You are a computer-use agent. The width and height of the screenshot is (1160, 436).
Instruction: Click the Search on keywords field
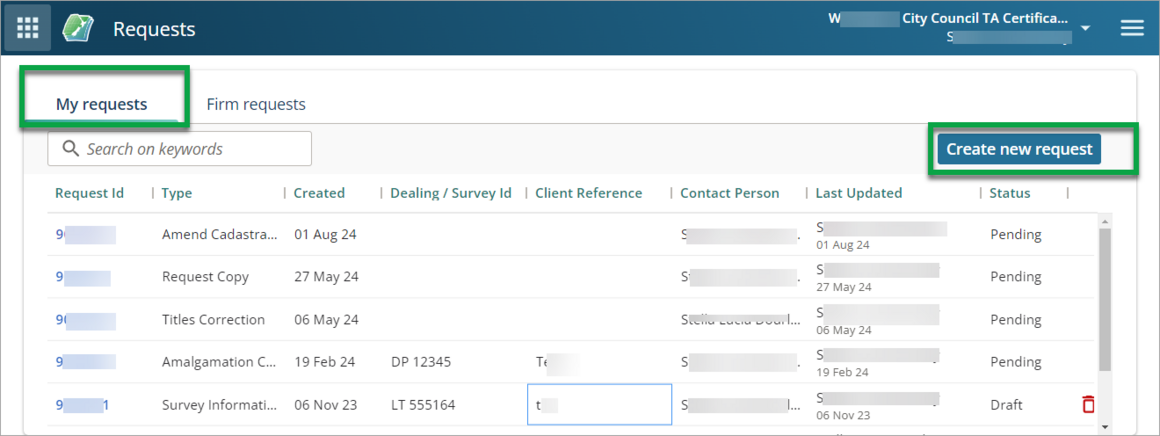point(190,149)
